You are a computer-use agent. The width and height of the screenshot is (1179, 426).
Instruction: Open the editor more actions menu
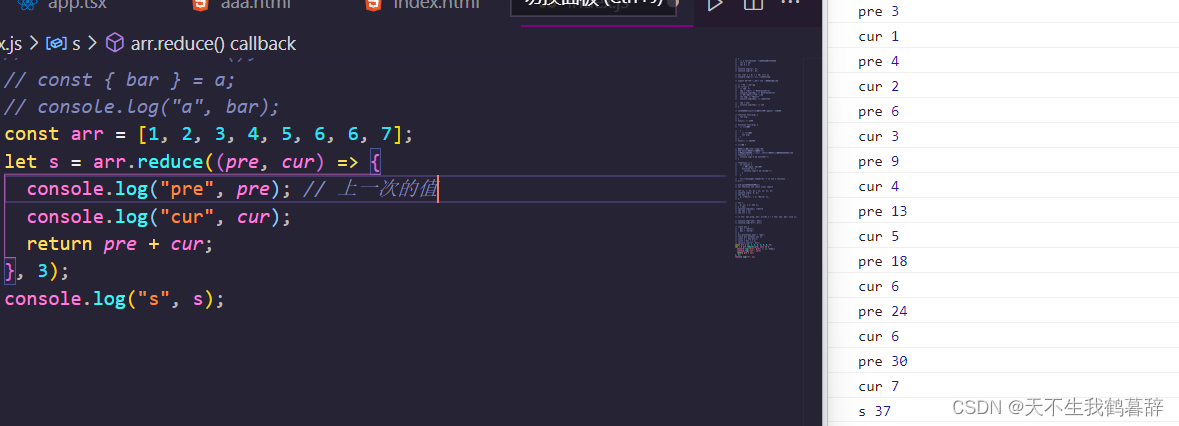point(790,3)
